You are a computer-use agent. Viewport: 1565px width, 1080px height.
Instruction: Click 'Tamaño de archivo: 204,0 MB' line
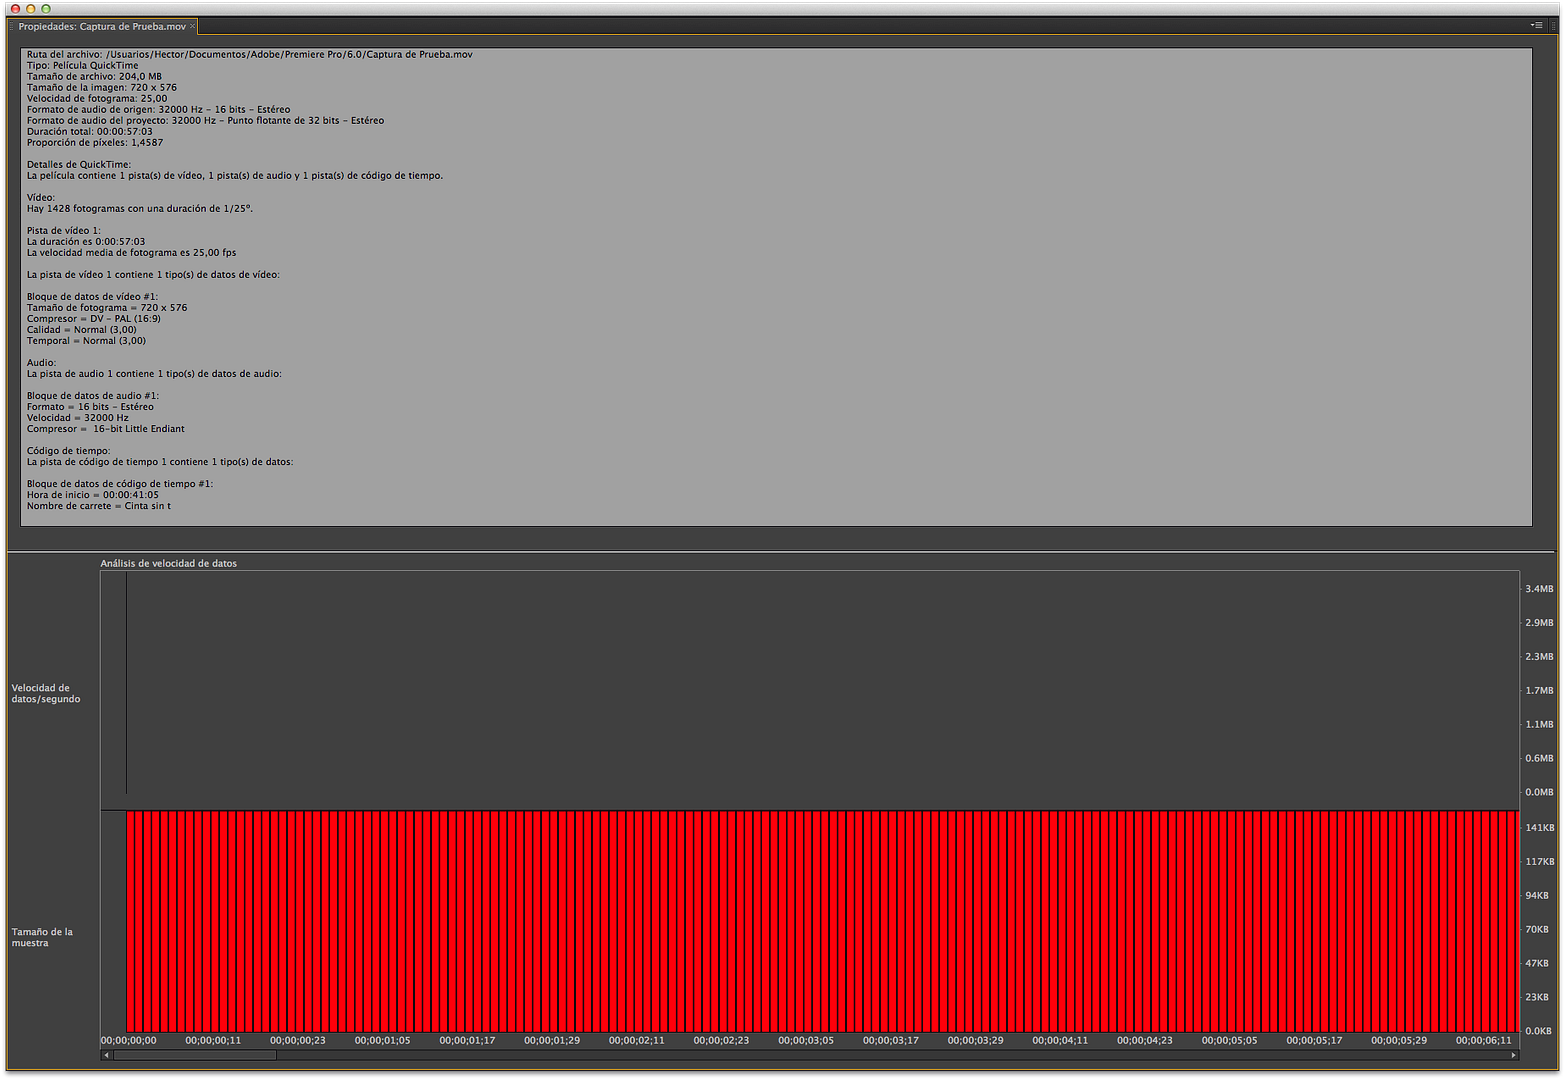(94, 77)
